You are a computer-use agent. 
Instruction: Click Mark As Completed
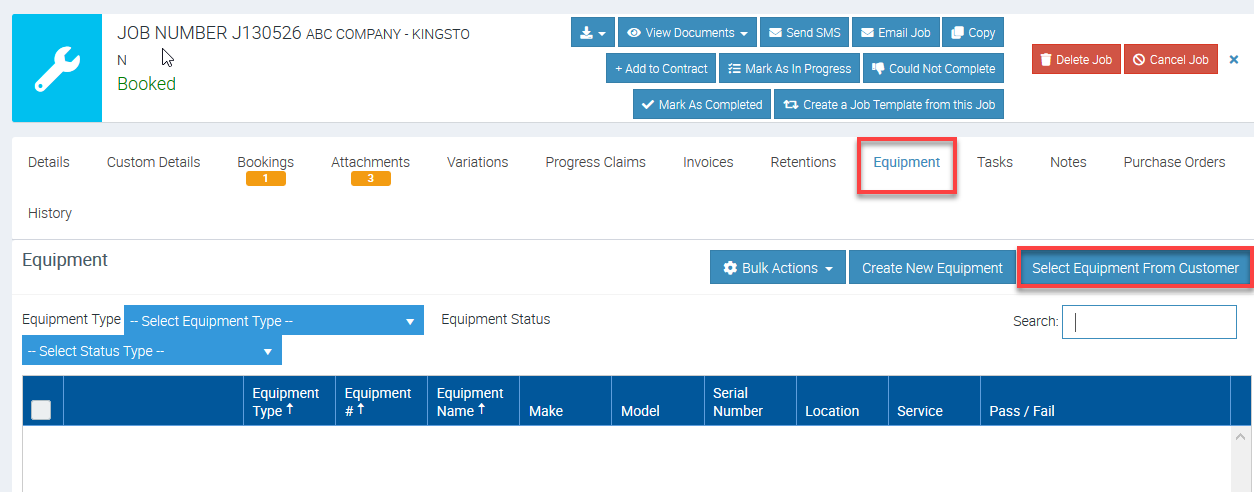[700, 105]
